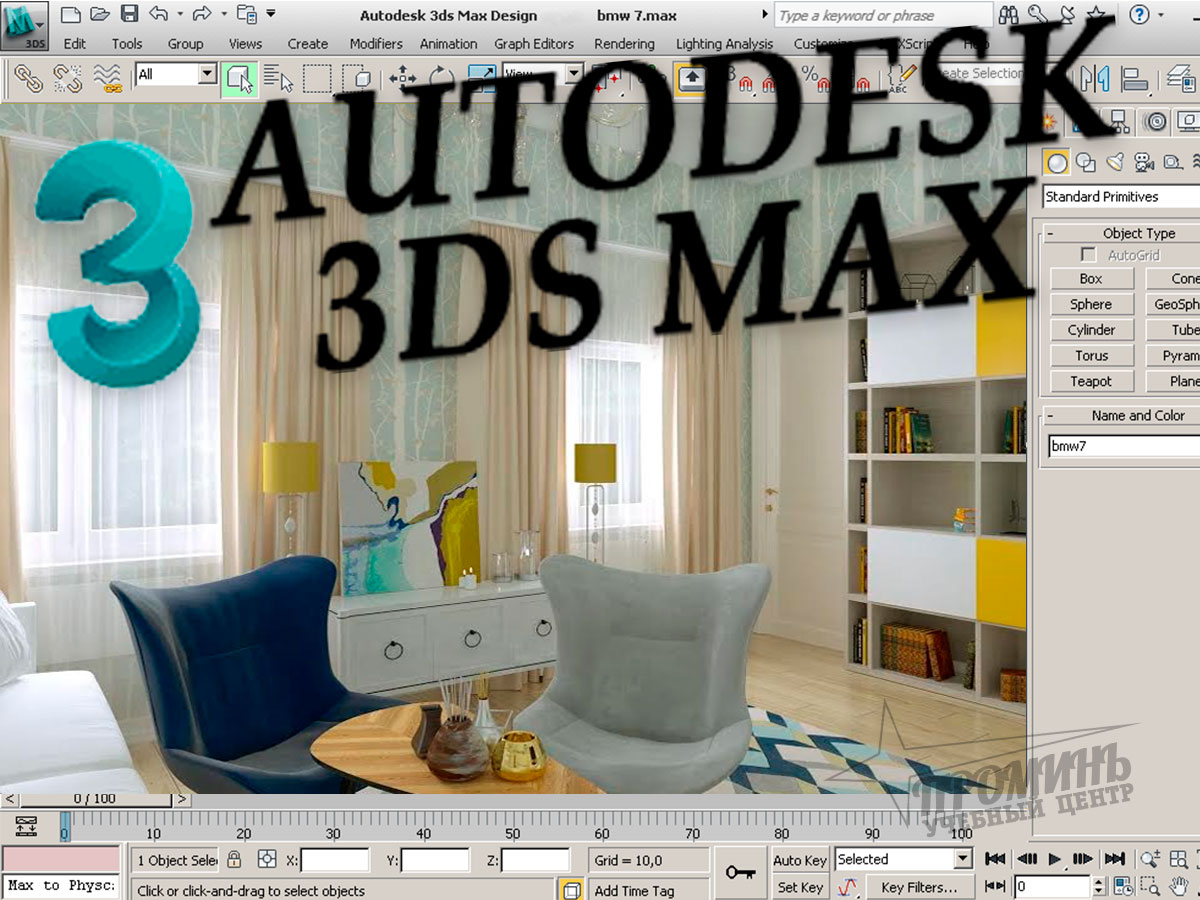Viewport: 1200px width, 900px height.
Task: Toggle the Set Key button
Action: (800, 887)
